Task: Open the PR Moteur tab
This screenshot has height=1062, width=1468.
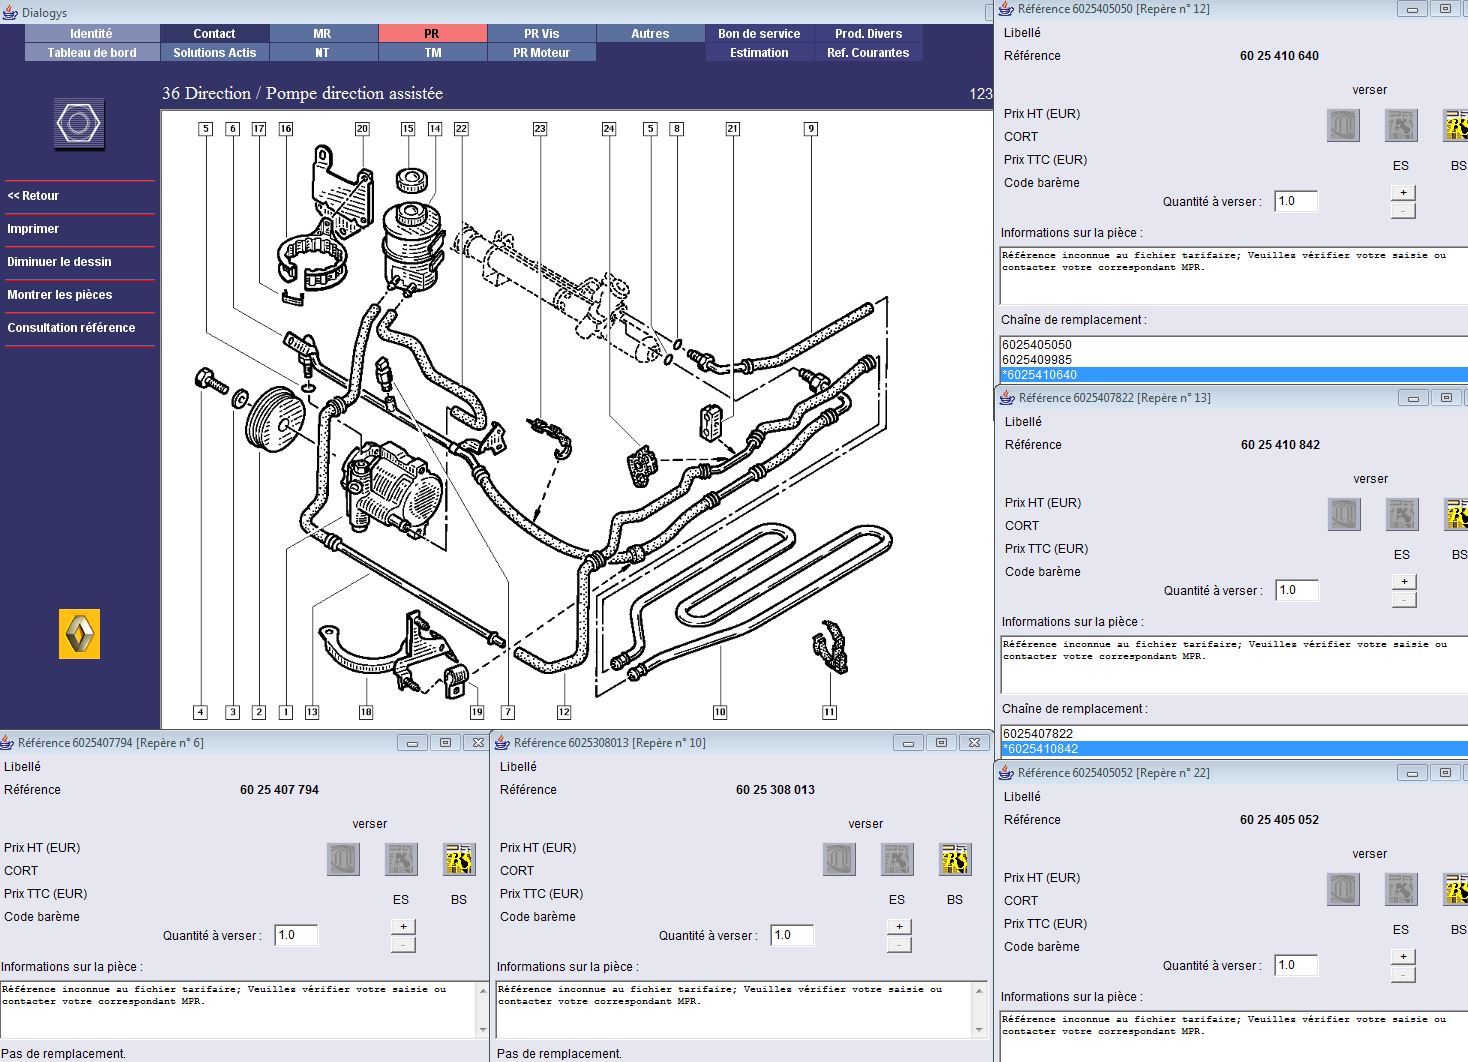Action: [541, 53]
